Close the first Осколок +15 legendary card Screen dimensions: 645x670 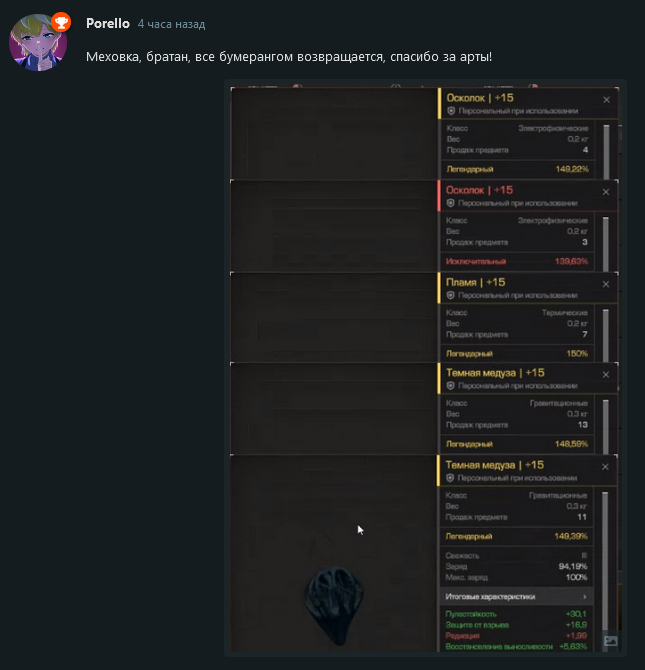coord(606,100)
